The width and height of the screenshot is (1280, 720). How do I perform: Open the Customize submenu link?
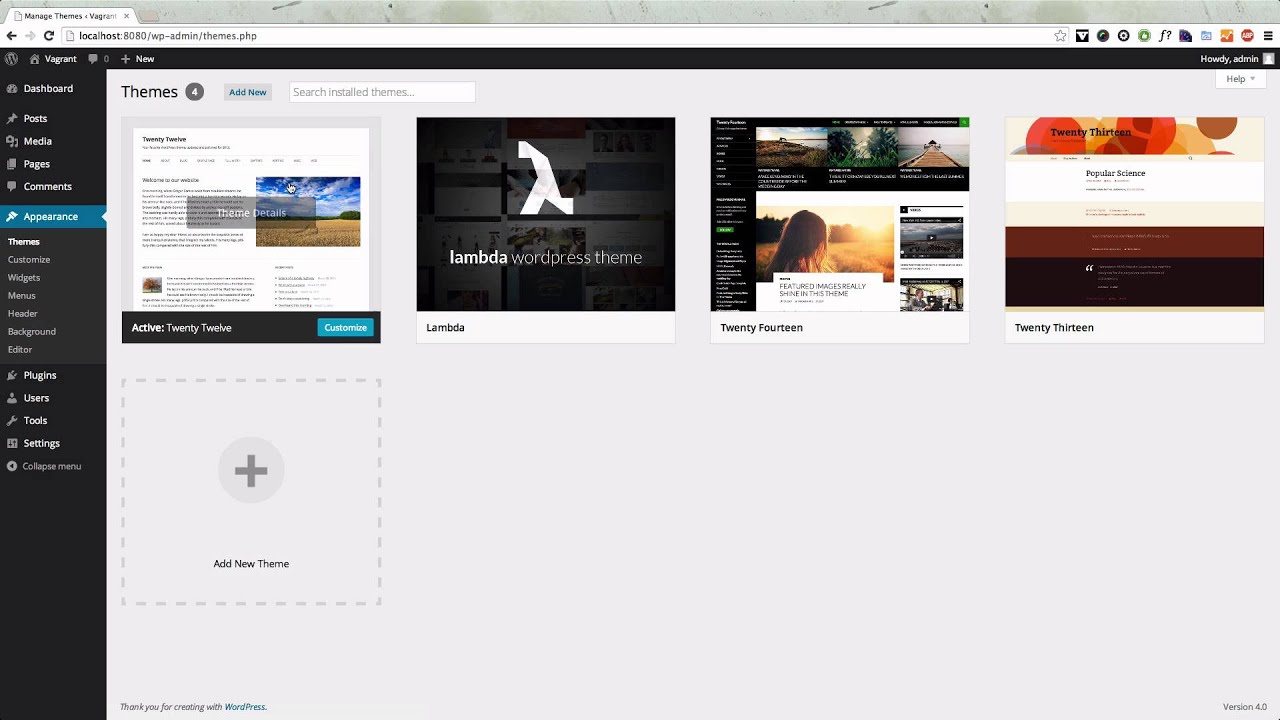pos(29,259)
